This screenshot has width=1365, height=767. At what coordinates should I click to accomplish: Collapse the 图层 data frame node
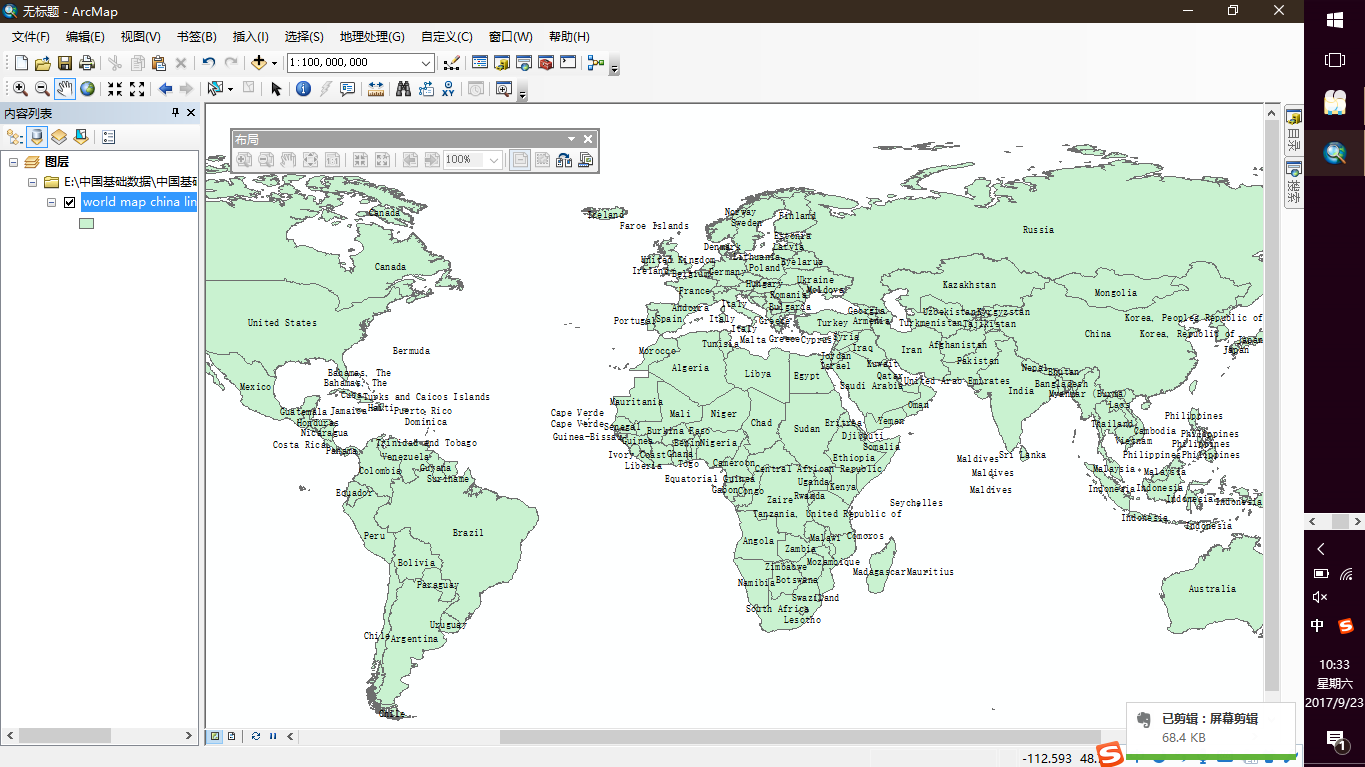click(14, 162)
